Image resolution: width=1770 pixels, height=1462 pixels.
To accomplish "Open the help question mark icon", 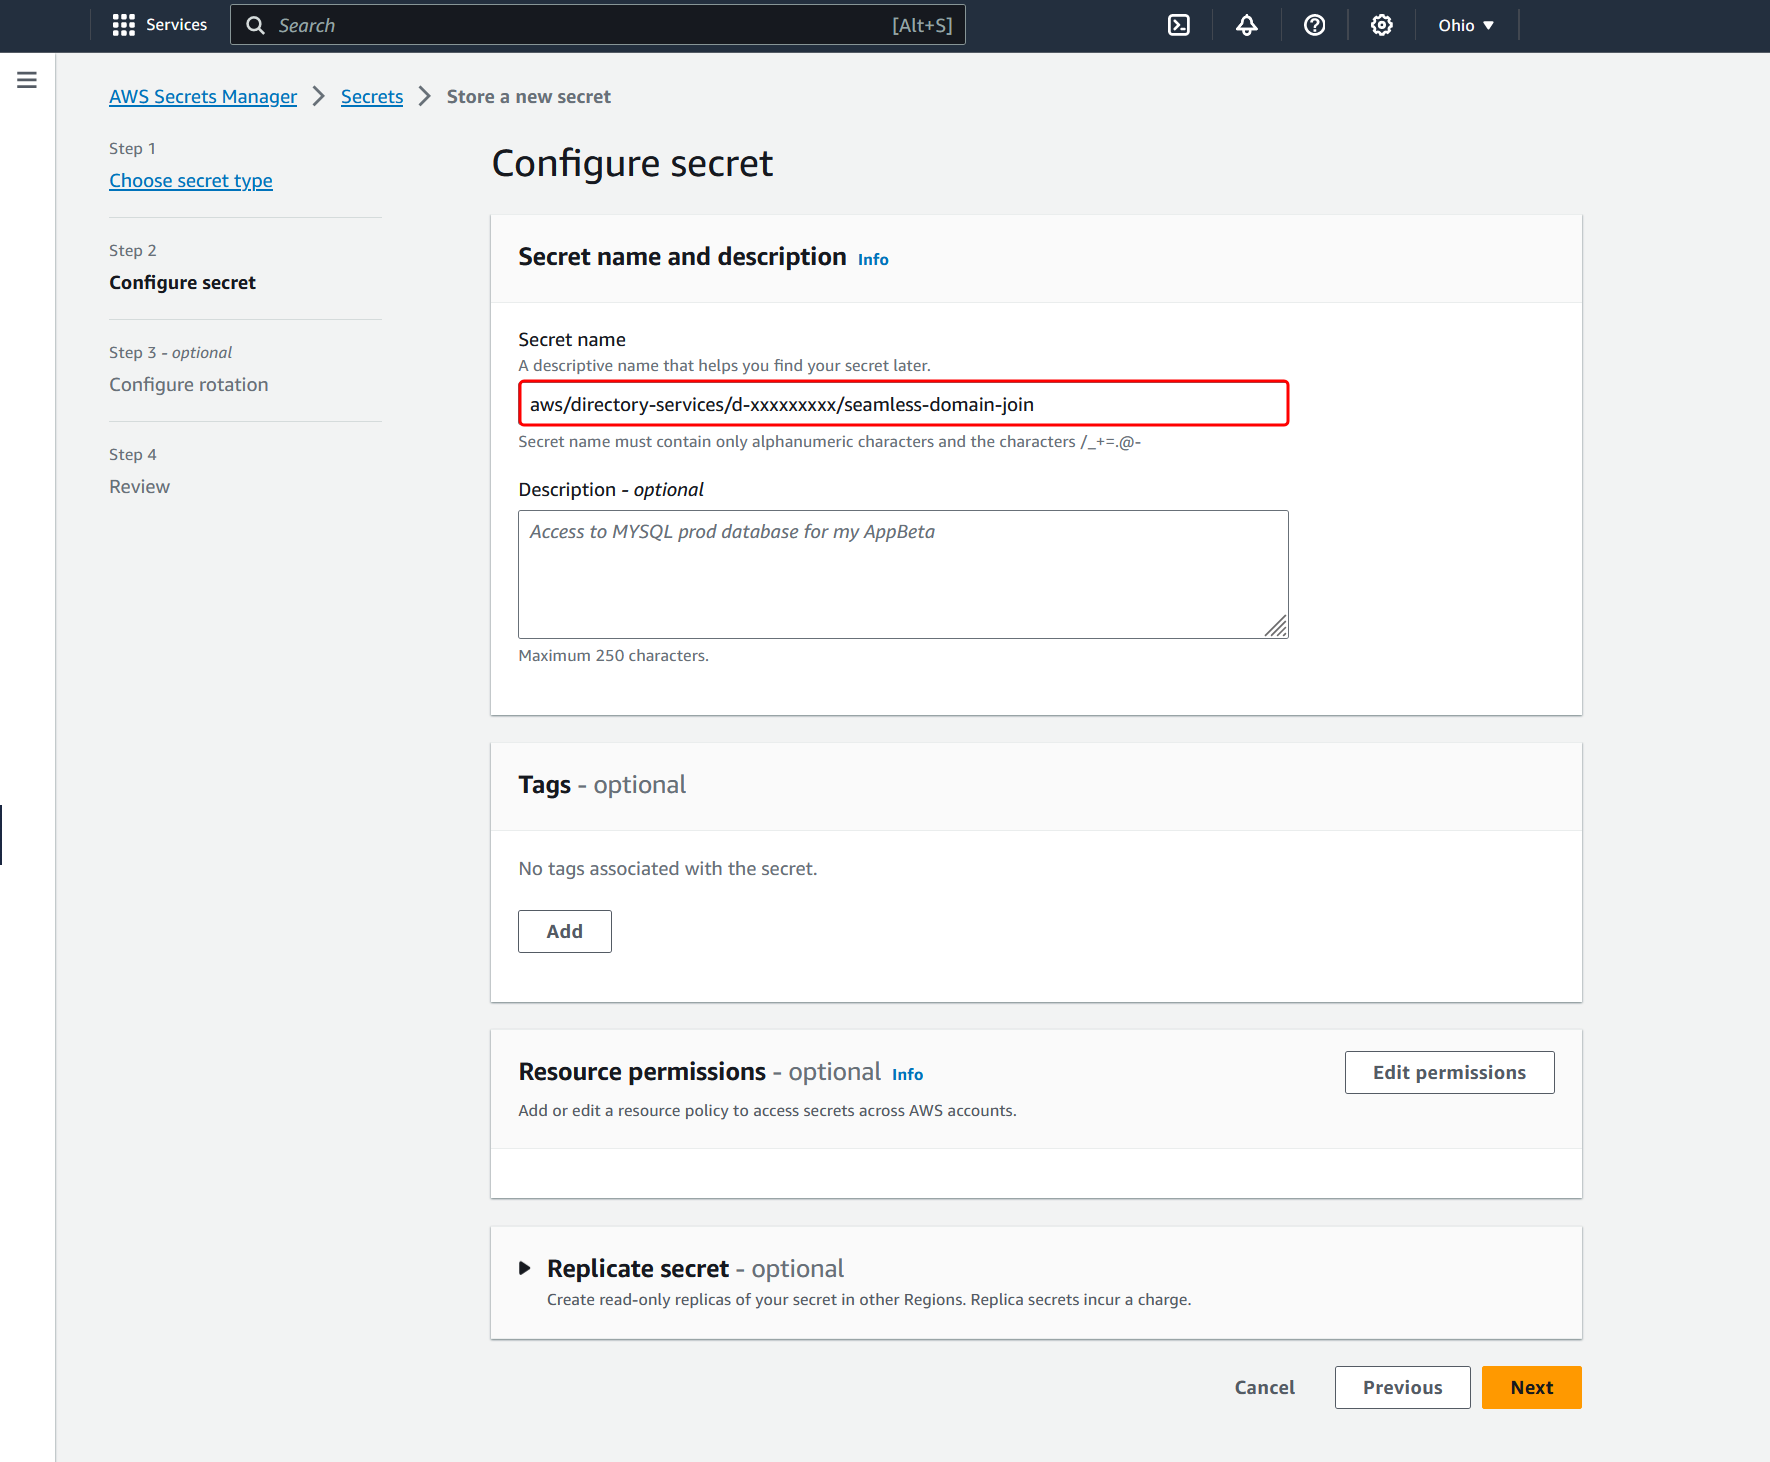I will click(x=1314, y=24).
